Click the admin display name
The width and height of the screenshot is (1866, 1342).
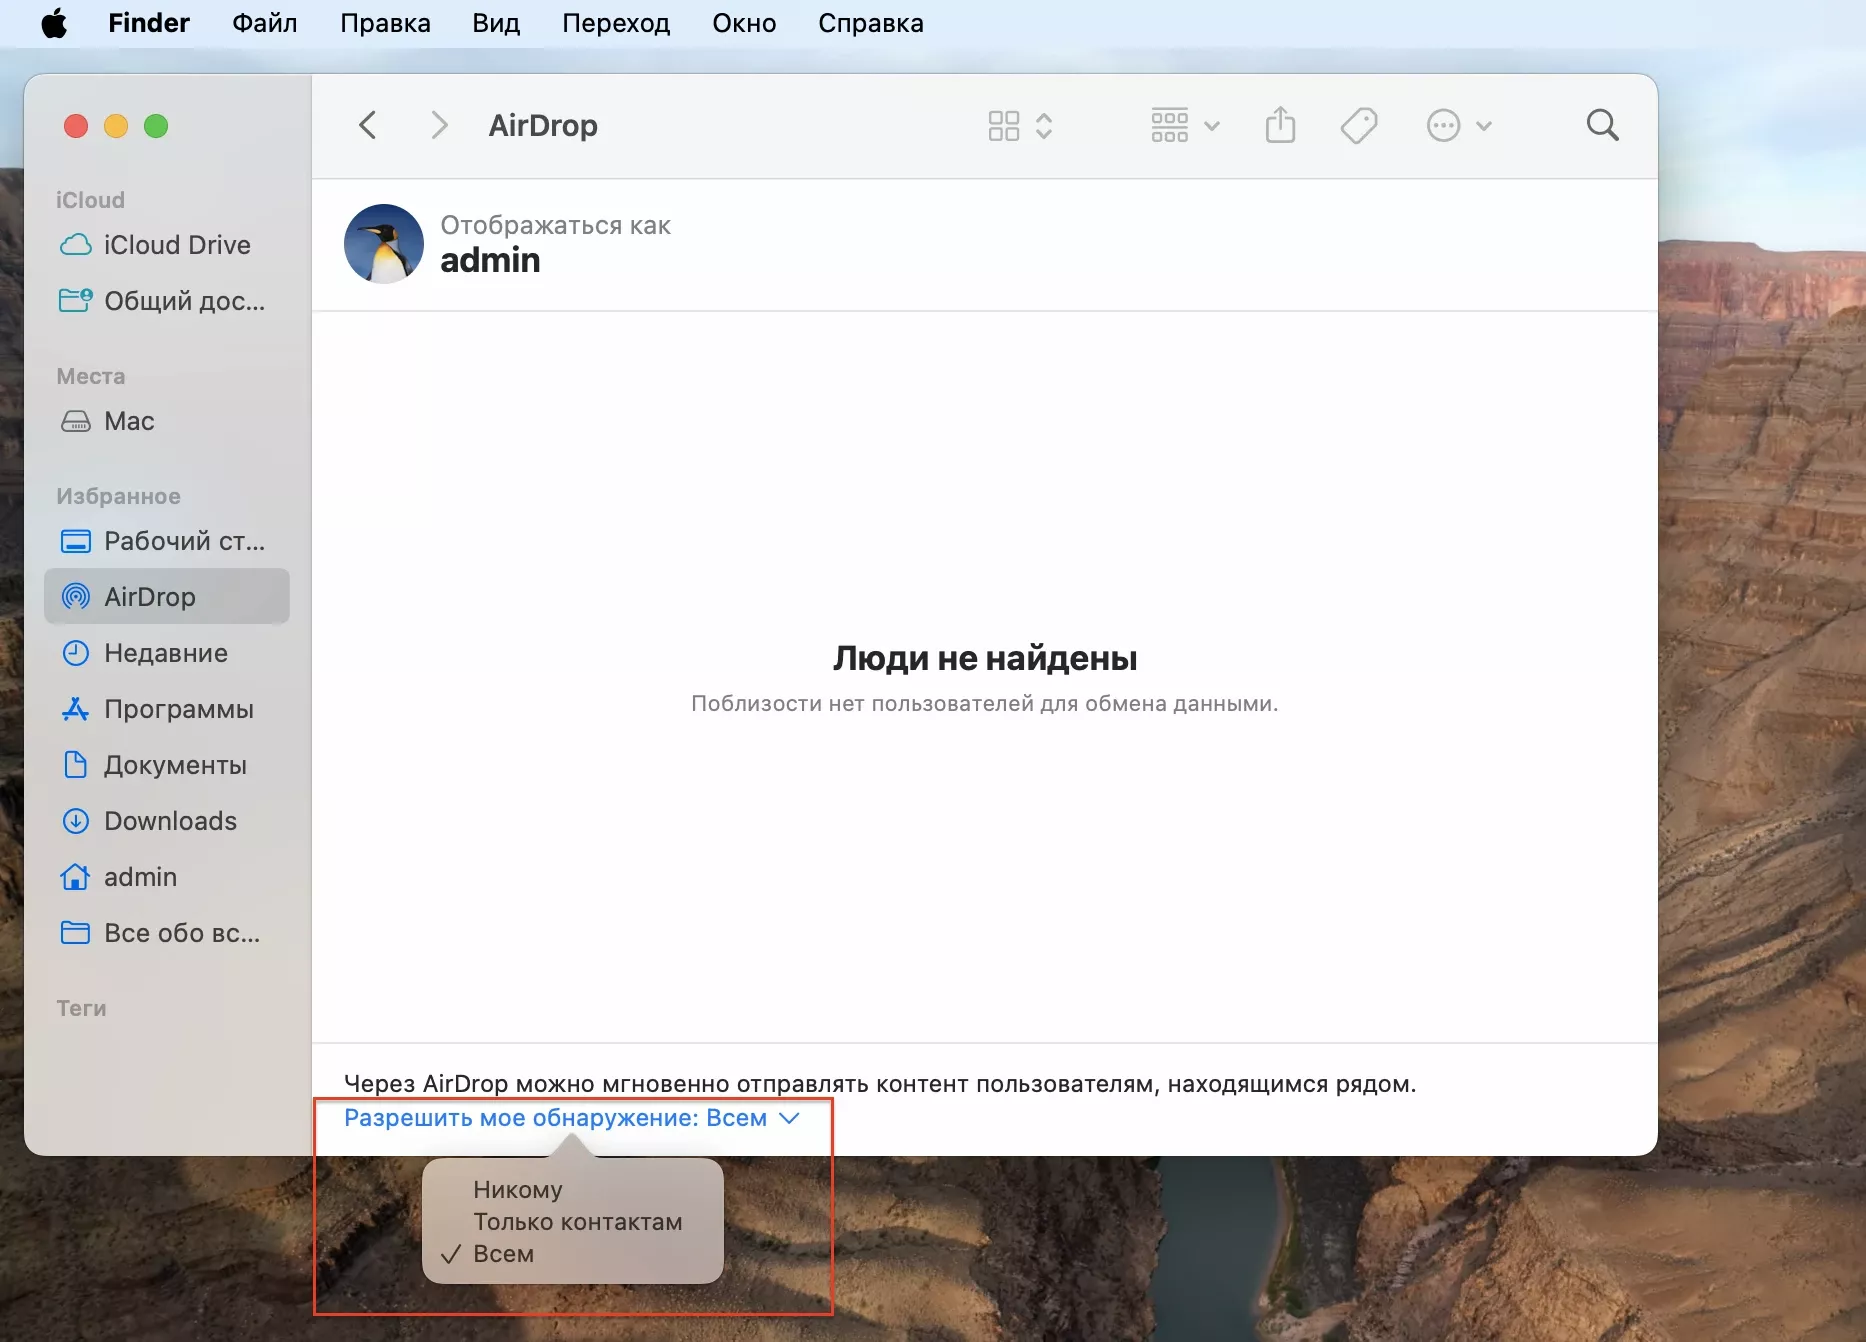click(490, 260)
